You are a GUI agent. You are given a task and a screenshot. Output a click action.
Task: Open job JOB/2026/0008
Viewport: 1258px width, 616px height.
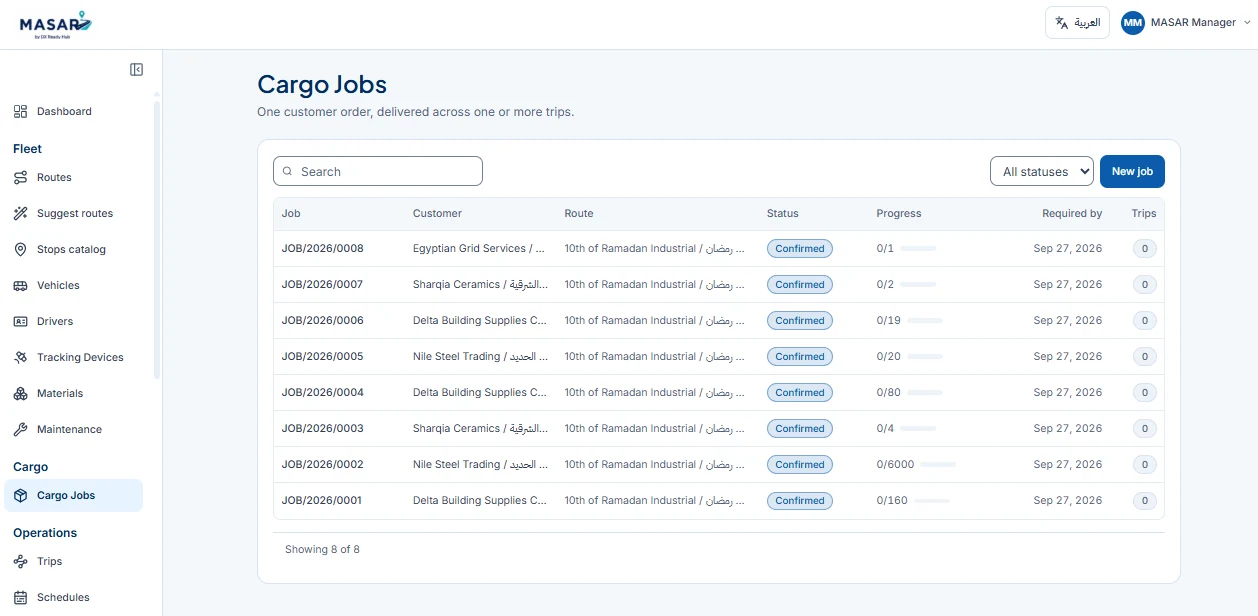[322, 249]
